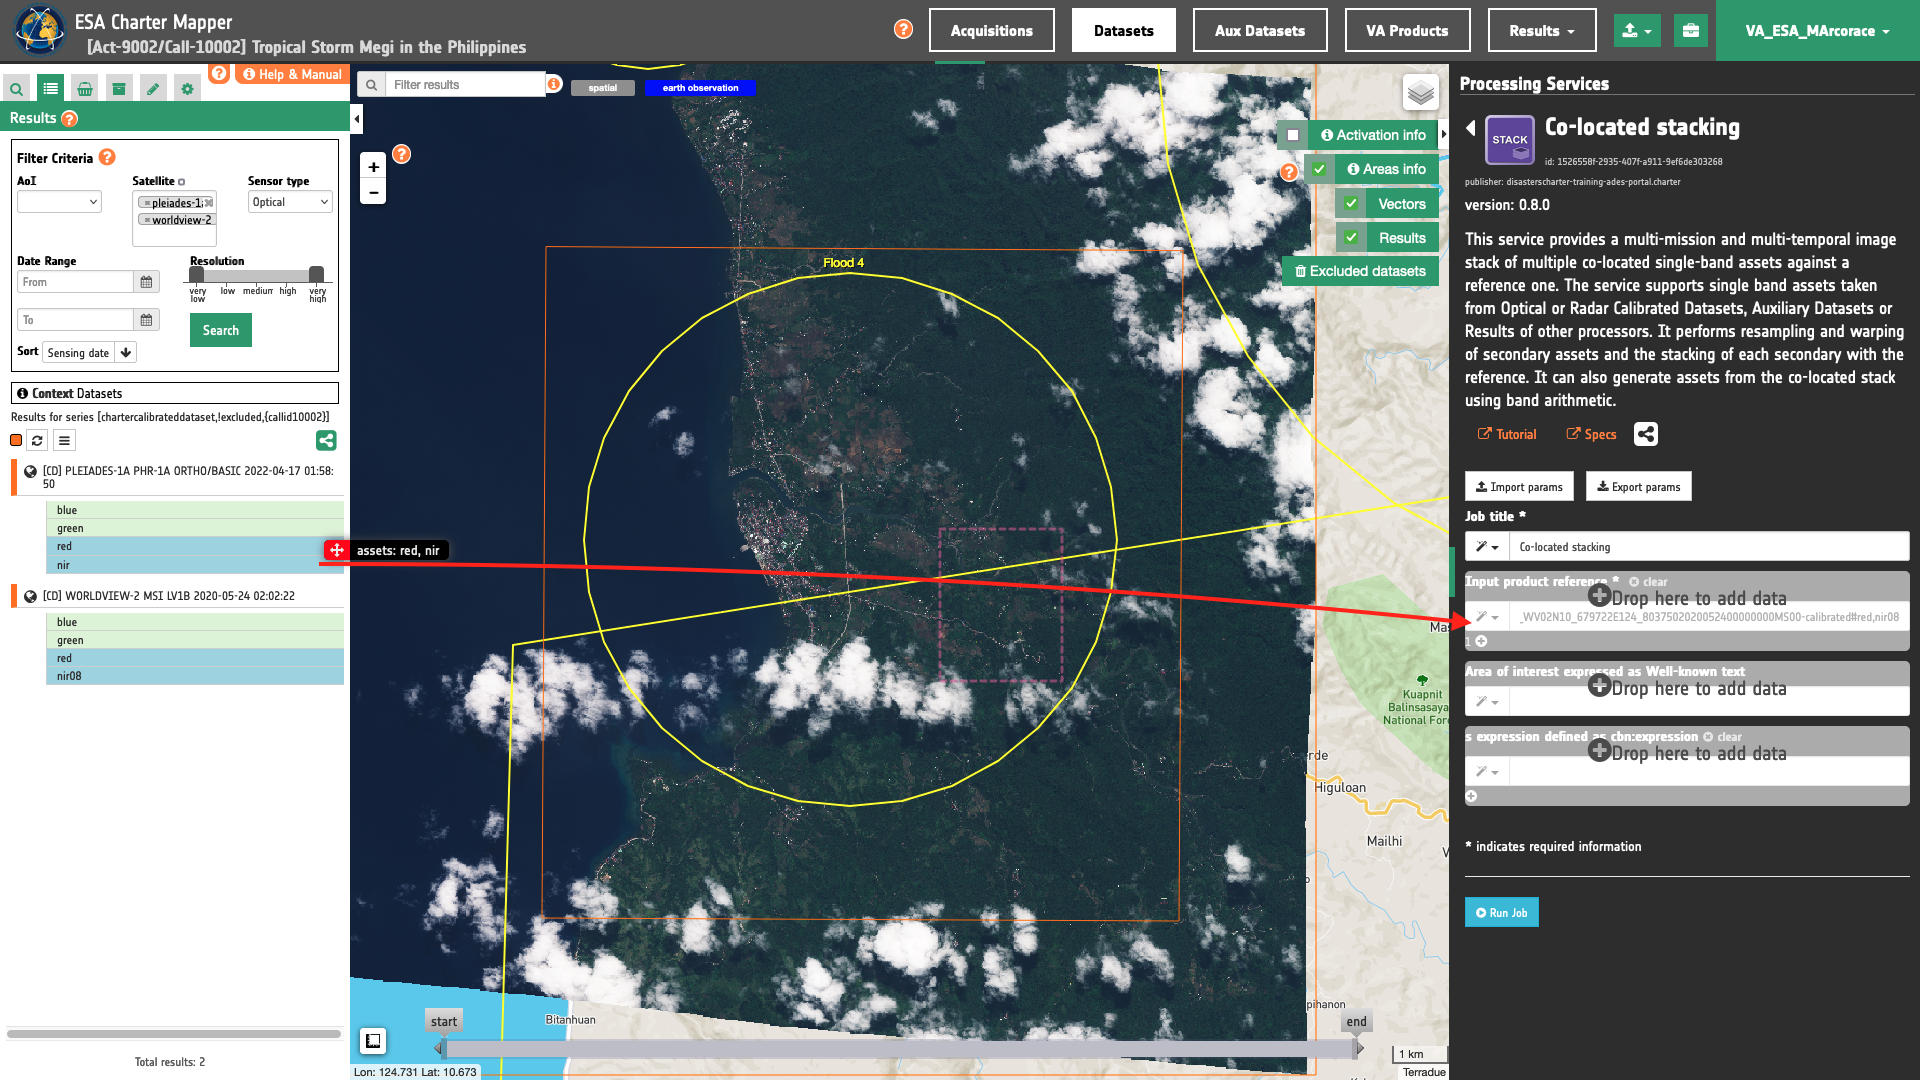The width and height of the screenshot is (1920, 1080).
Task: Click the very low resolution slider handle
Action: [197, 274]
